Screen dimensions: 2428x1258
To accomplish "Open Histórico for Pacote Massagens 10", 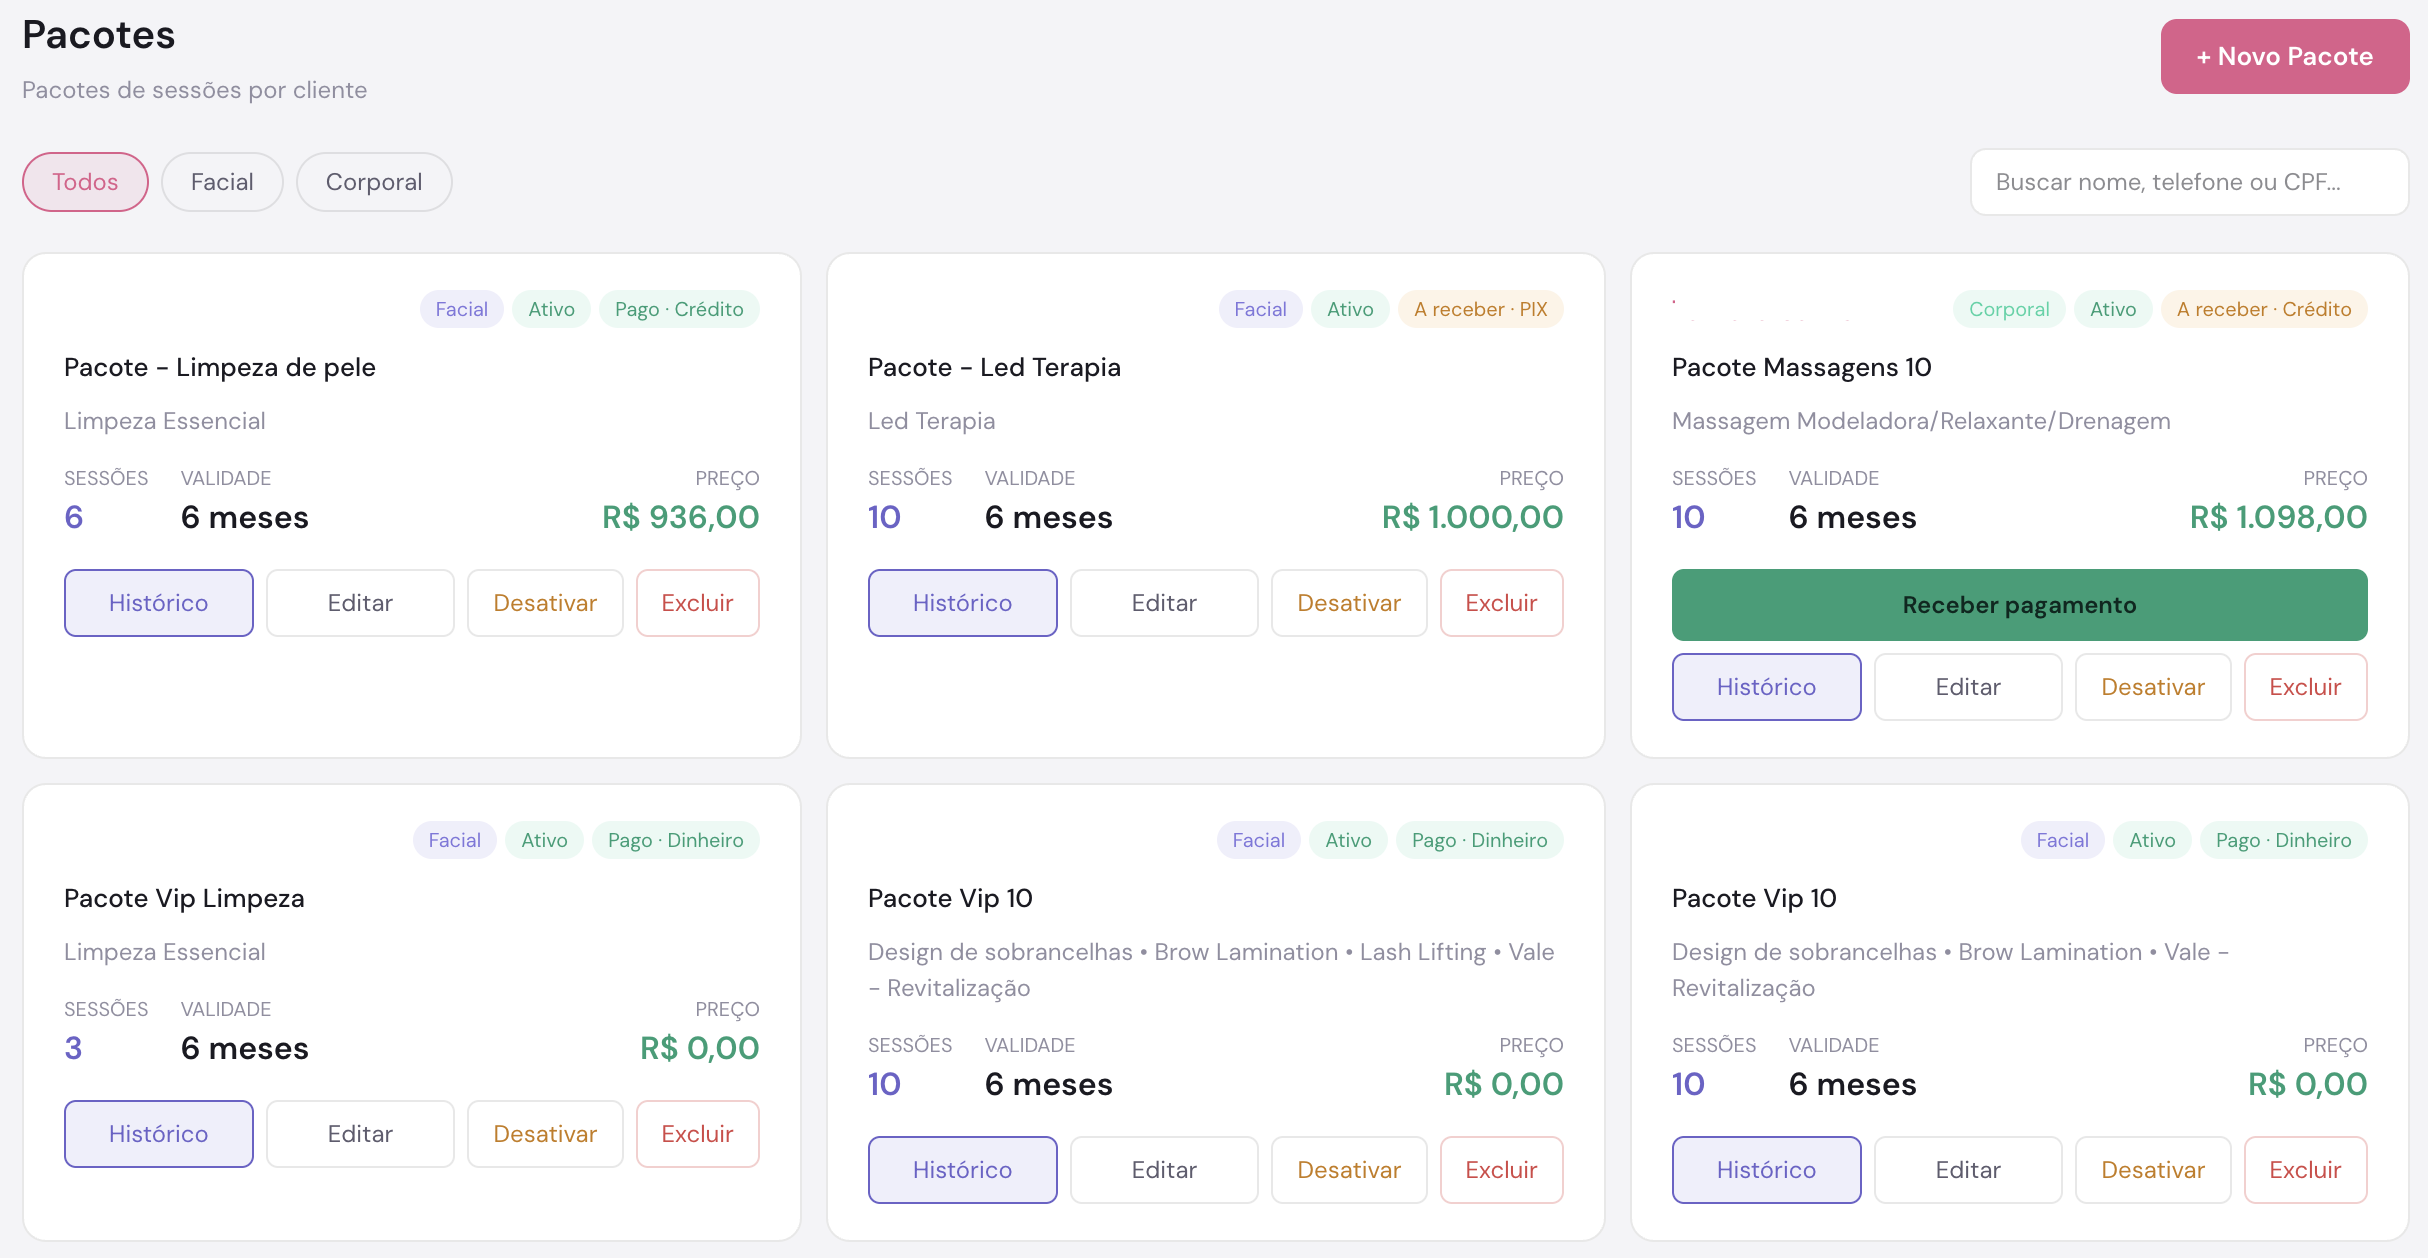I will tap(1767, 687).
